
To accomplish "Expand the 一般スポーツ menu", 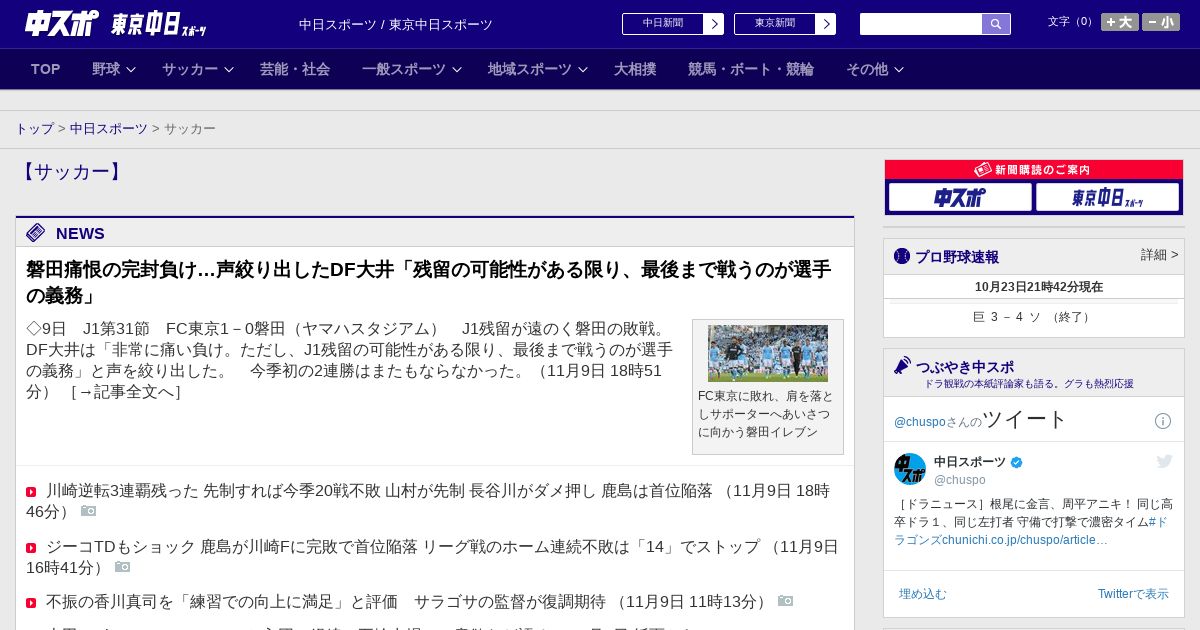I will pos(412,69).
